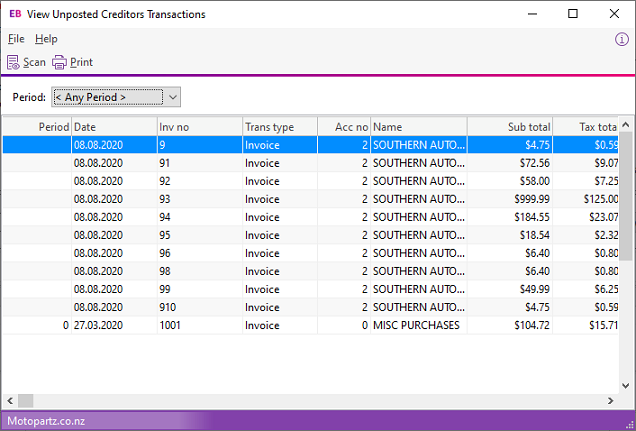
Task: Sort by the Date column header
Action: [x=114, y=127]
